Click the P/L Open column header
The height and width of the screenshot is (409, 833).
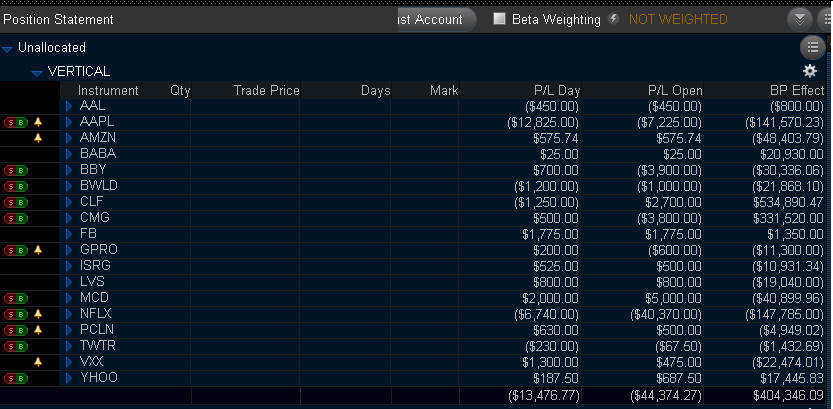coord(675,90)
